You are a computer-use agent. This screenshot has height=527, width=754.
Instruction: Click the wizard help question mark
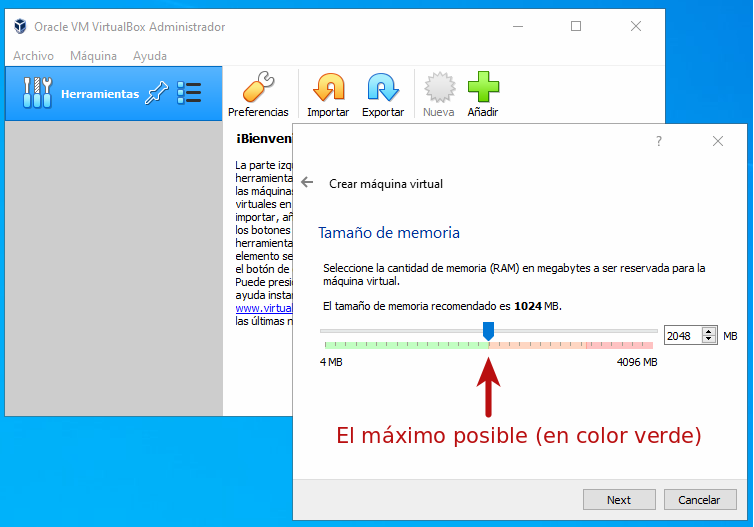(x=659, y=141)
